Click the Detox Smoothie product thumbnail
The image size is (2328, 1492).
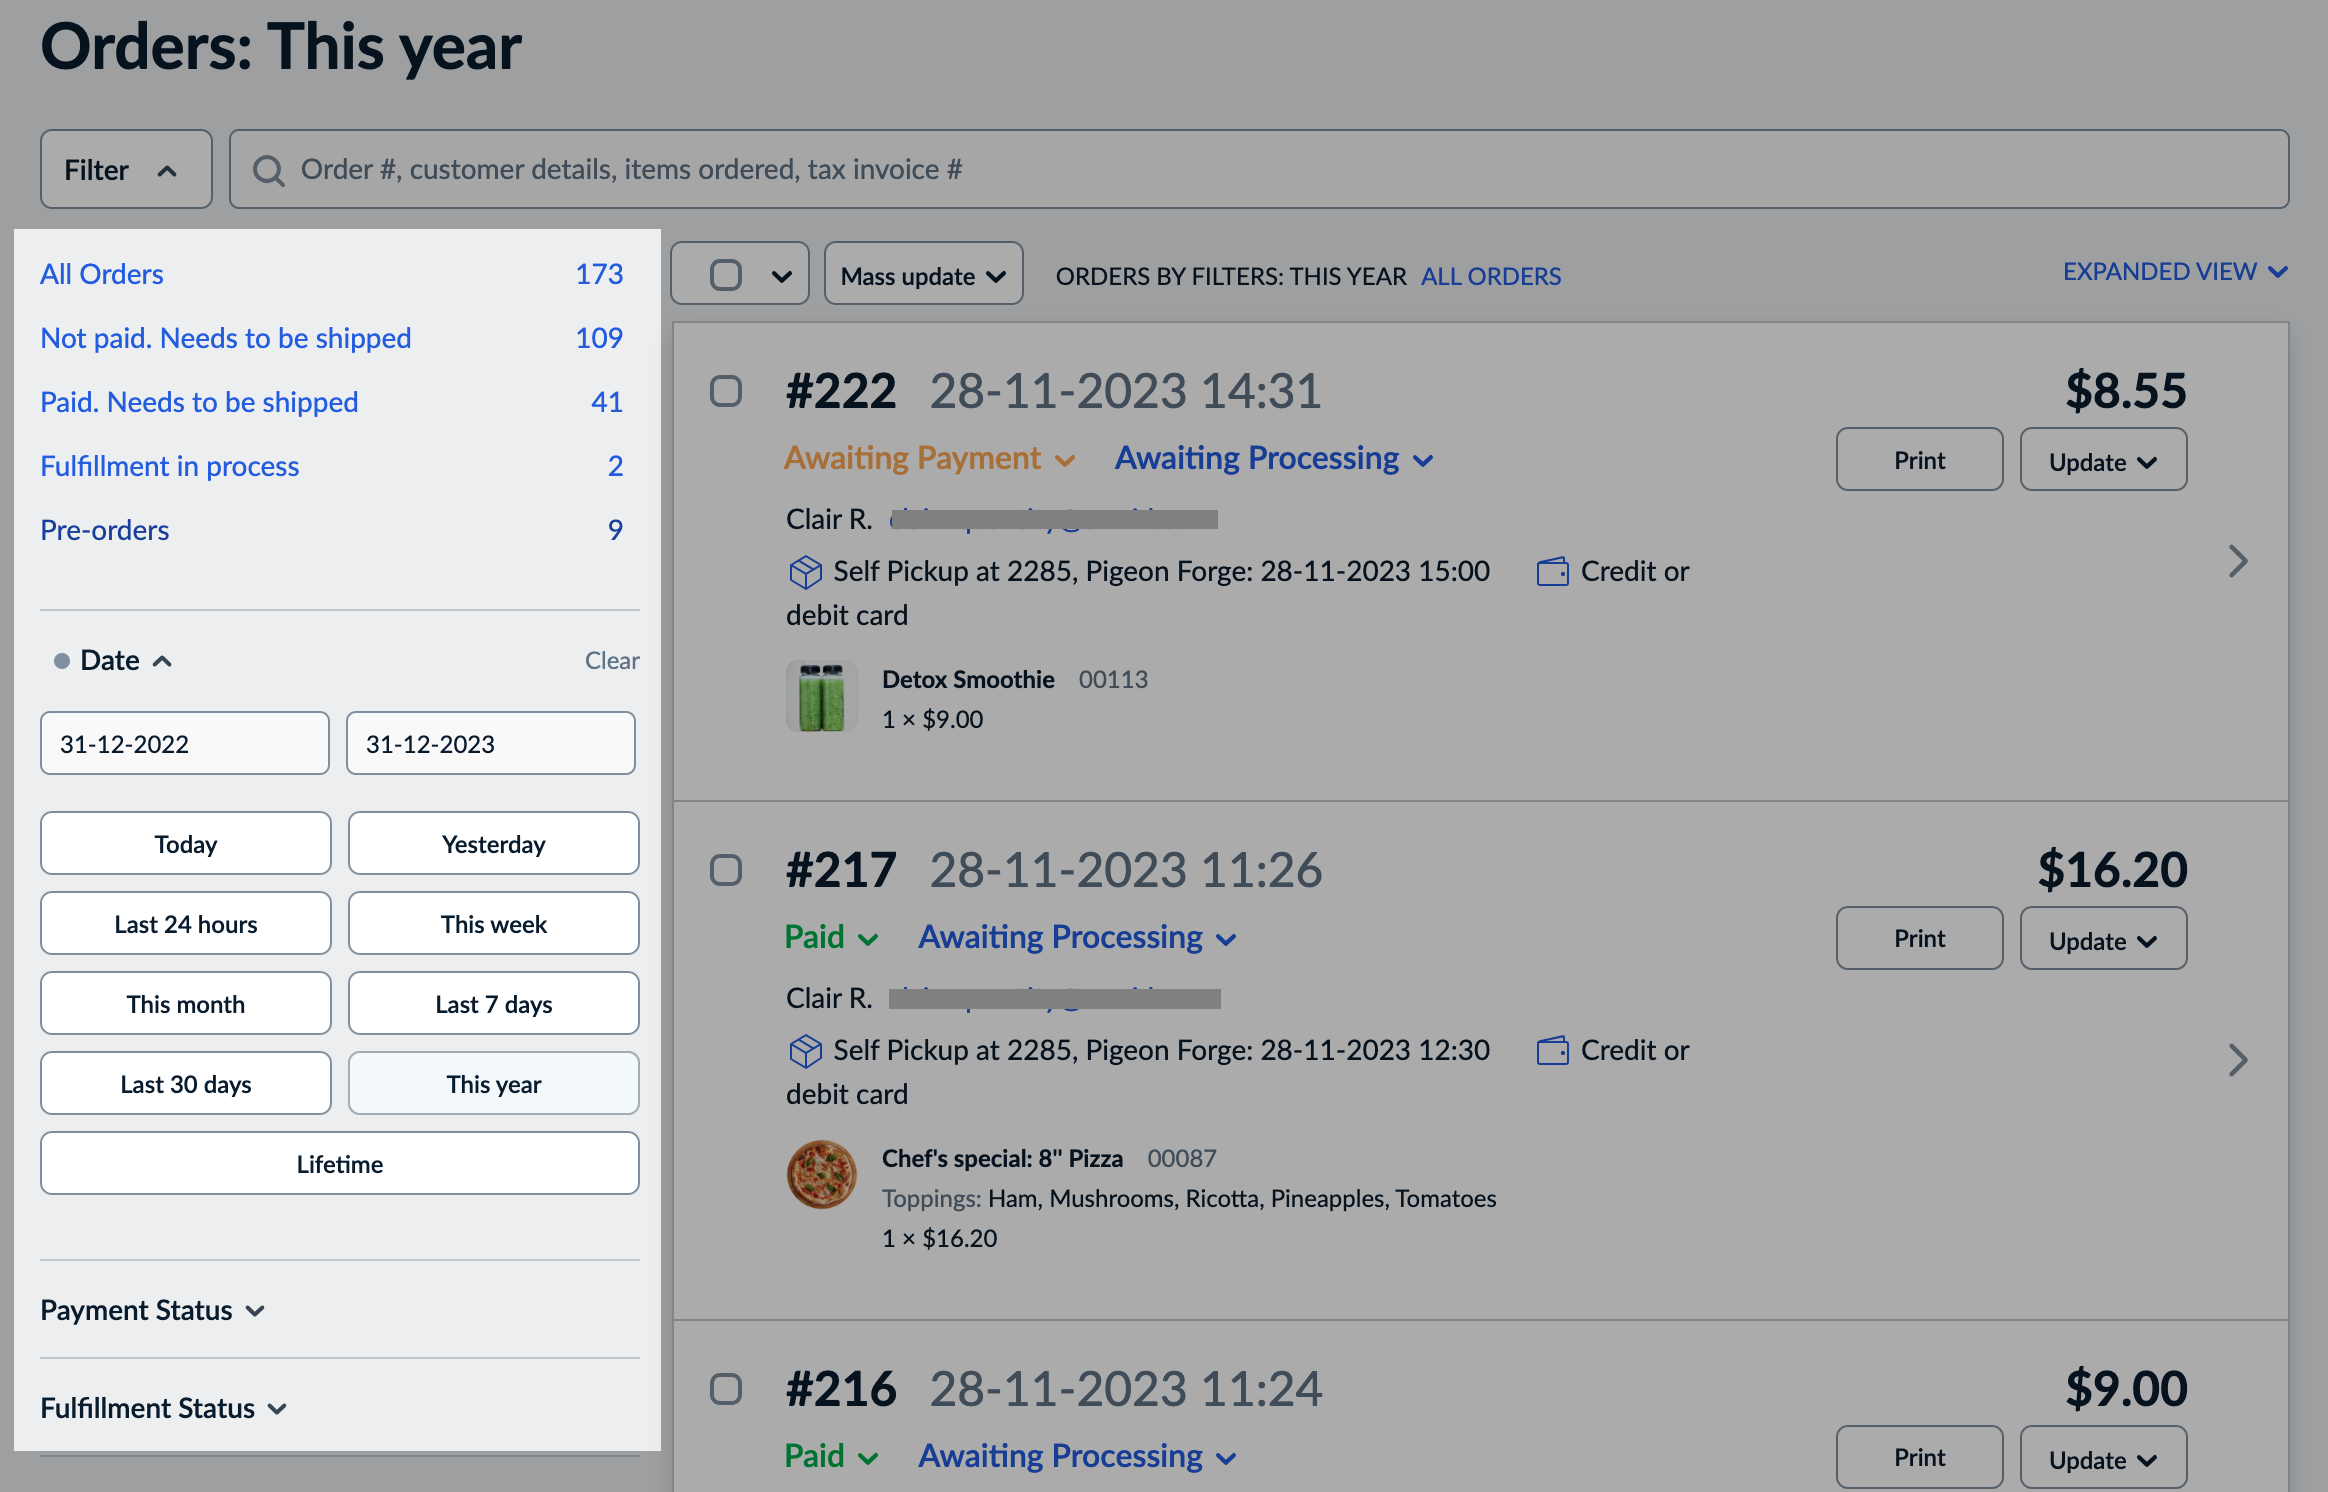tap(821, 697)
